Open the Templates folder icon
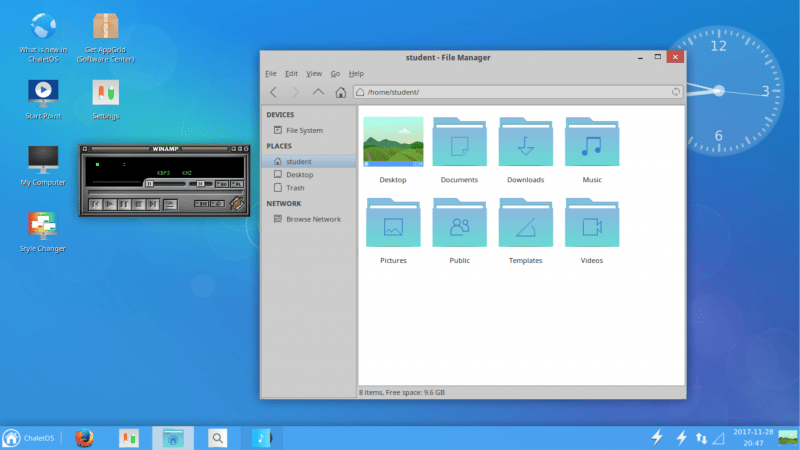 pos(525,224)
